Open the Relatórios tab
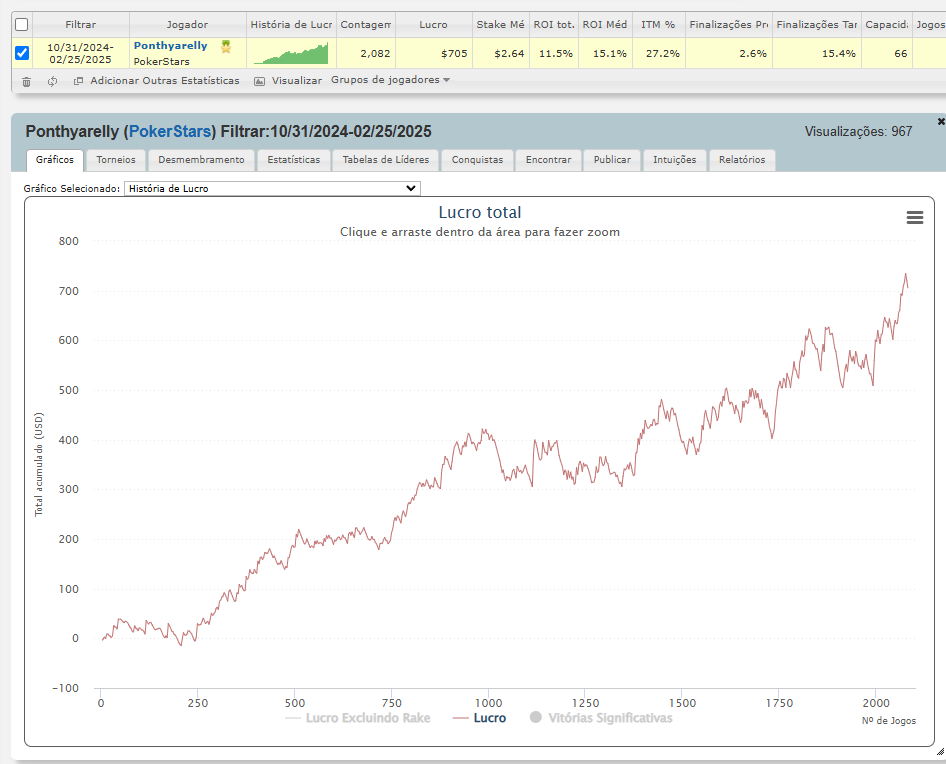Image resolution: width=946 pixels, height=764 pixels. tap(742, 160)
